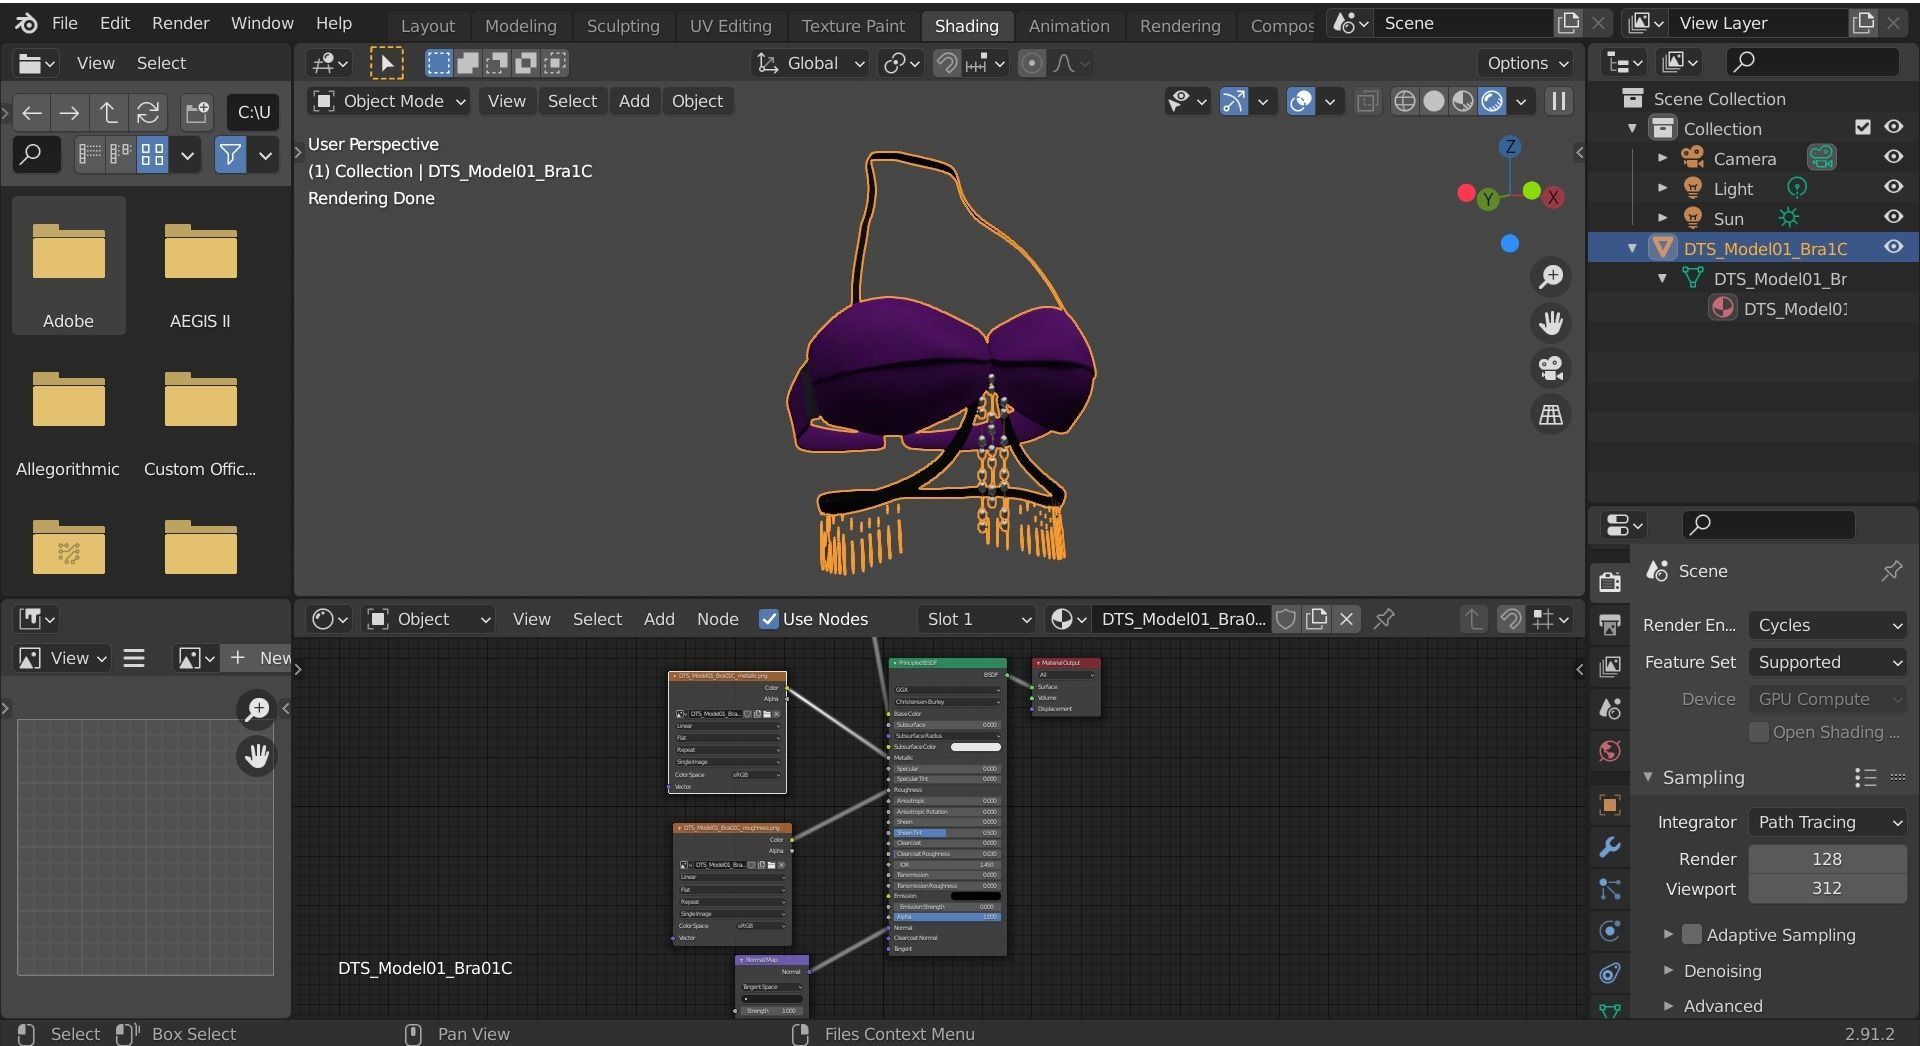Screen dimensions: 1920x1046
Task: Pin the node editor material
Action: tap(1384, 619)
